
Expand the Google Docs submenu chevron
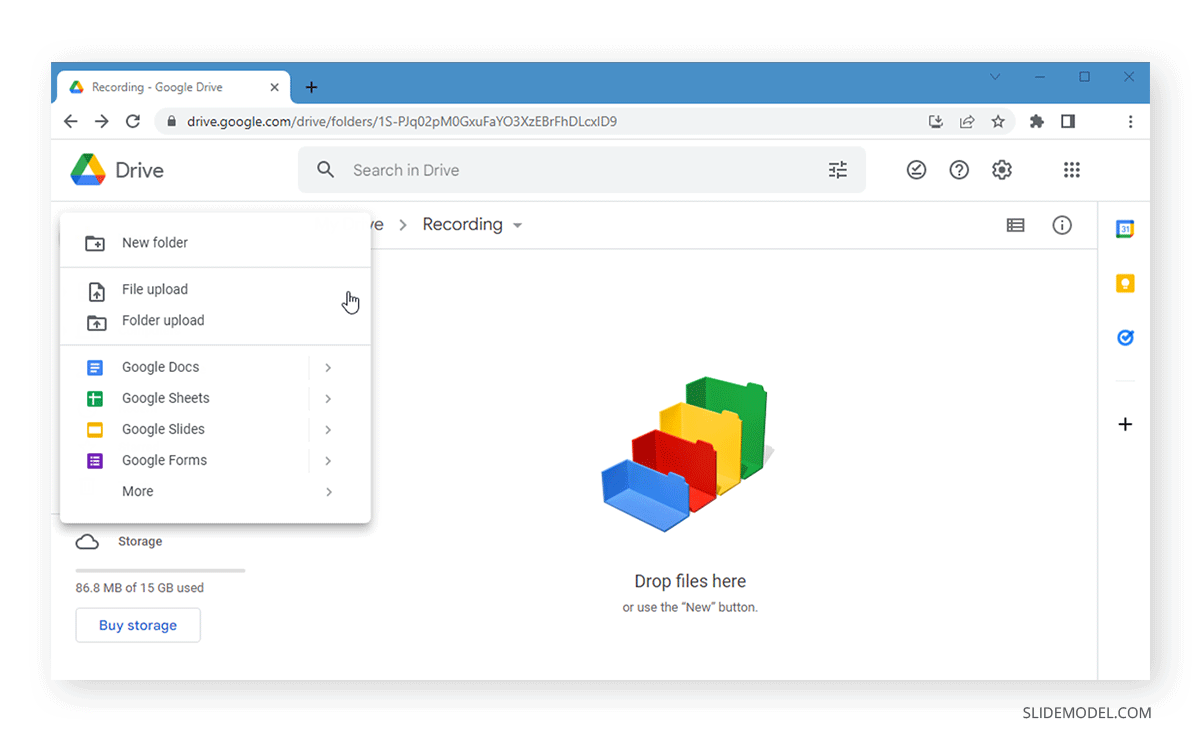[x=328, y=367]
